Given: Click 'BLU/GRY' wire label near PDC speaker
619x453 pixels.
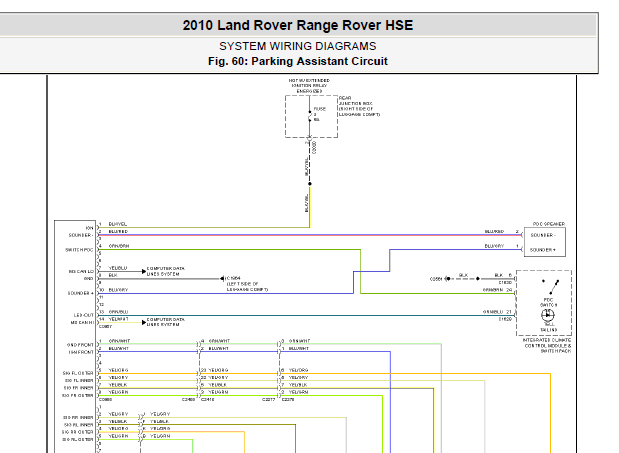Looking at the screenshot, I should click(494, 246).
